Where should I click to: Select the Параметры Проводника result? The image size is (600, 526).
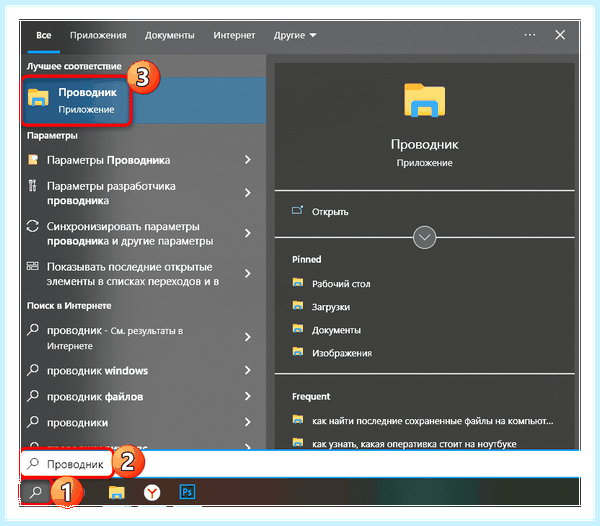[144, 160]
